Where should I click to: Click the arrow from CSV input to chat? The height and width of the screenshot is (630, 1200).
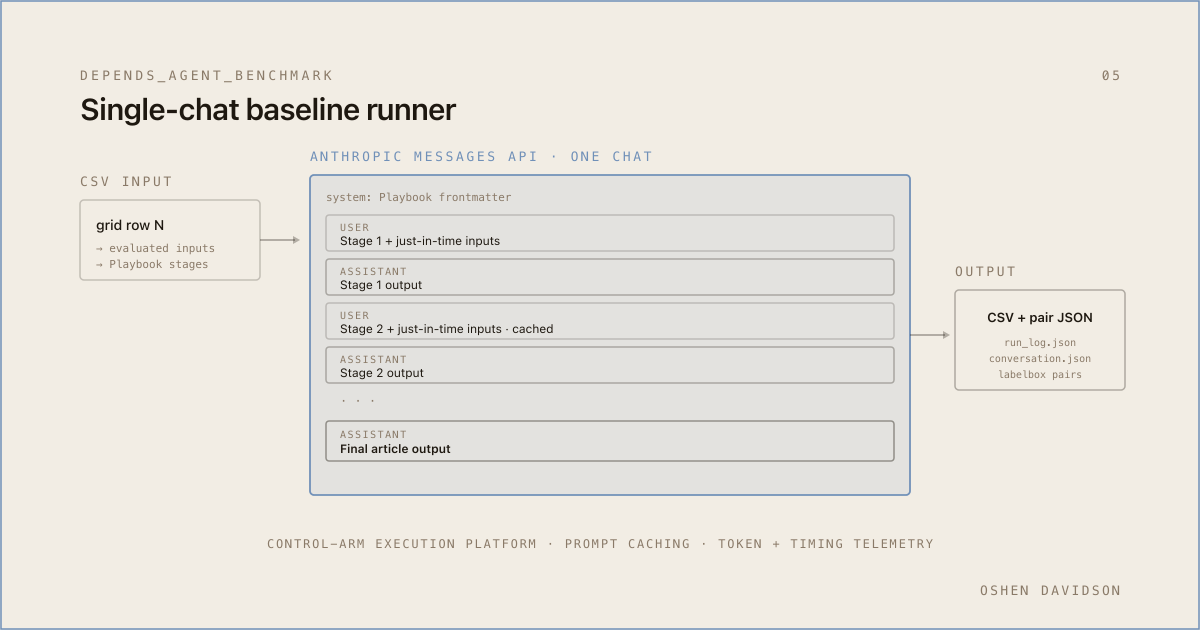point(280,240)
